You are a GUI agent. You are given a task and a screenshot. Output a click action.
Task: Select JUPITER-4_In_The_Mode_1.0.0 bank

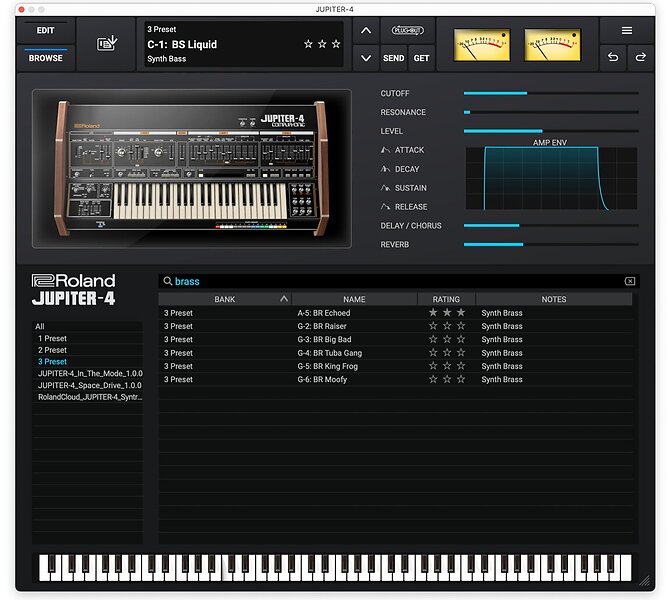[x=88, y=374]
